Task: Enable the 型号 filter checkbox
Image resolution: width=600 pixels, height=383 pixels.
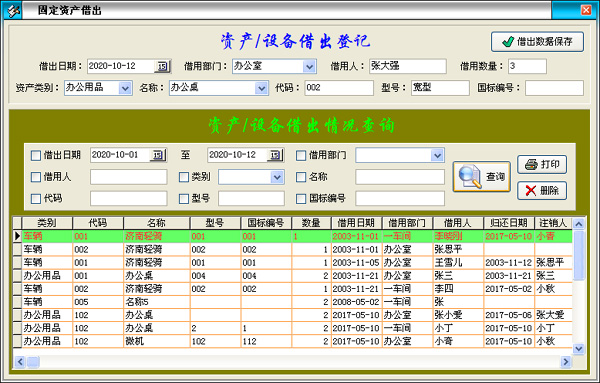Action: (184, 199)
